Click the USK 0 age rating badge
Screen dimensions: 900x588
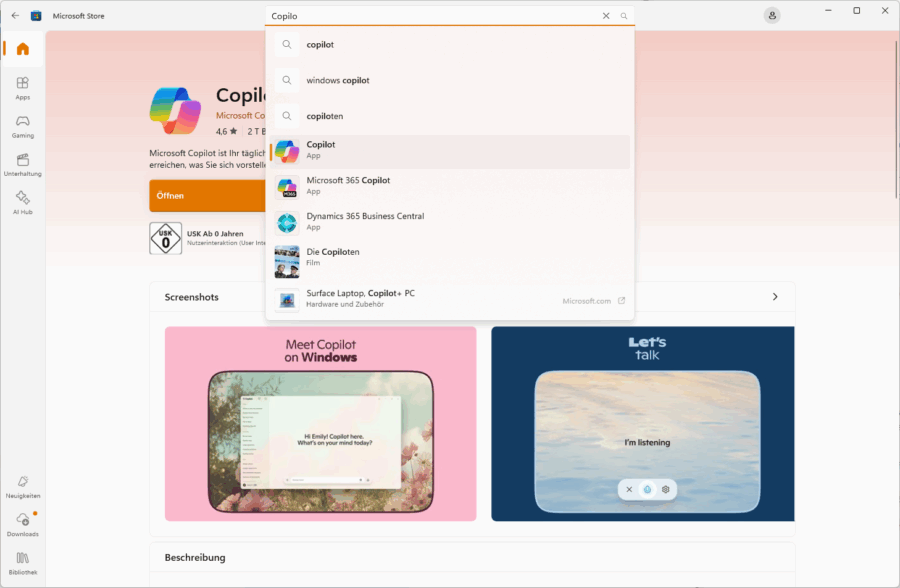click(x=166, y=238)
